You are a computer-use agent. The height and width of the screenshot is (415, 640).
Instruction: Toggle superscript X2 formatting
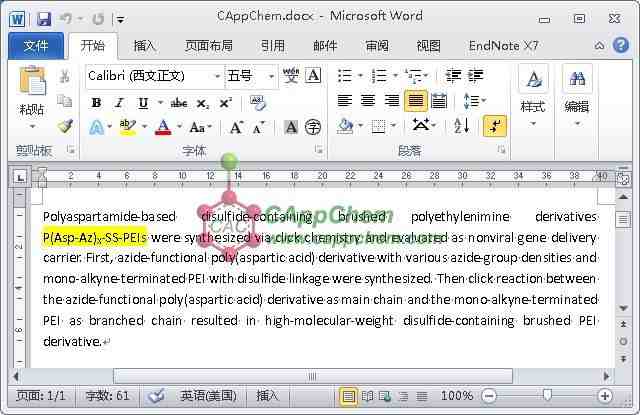[226, 103]
